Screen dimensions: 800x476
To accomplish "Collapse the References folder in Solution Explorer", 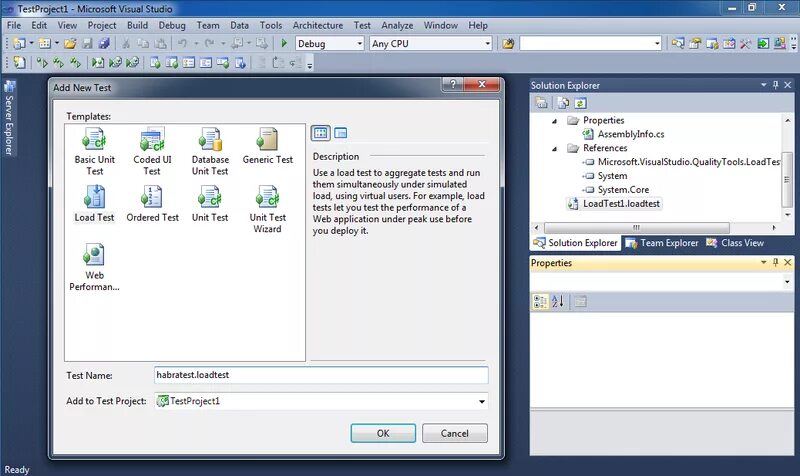I will 555,148.
